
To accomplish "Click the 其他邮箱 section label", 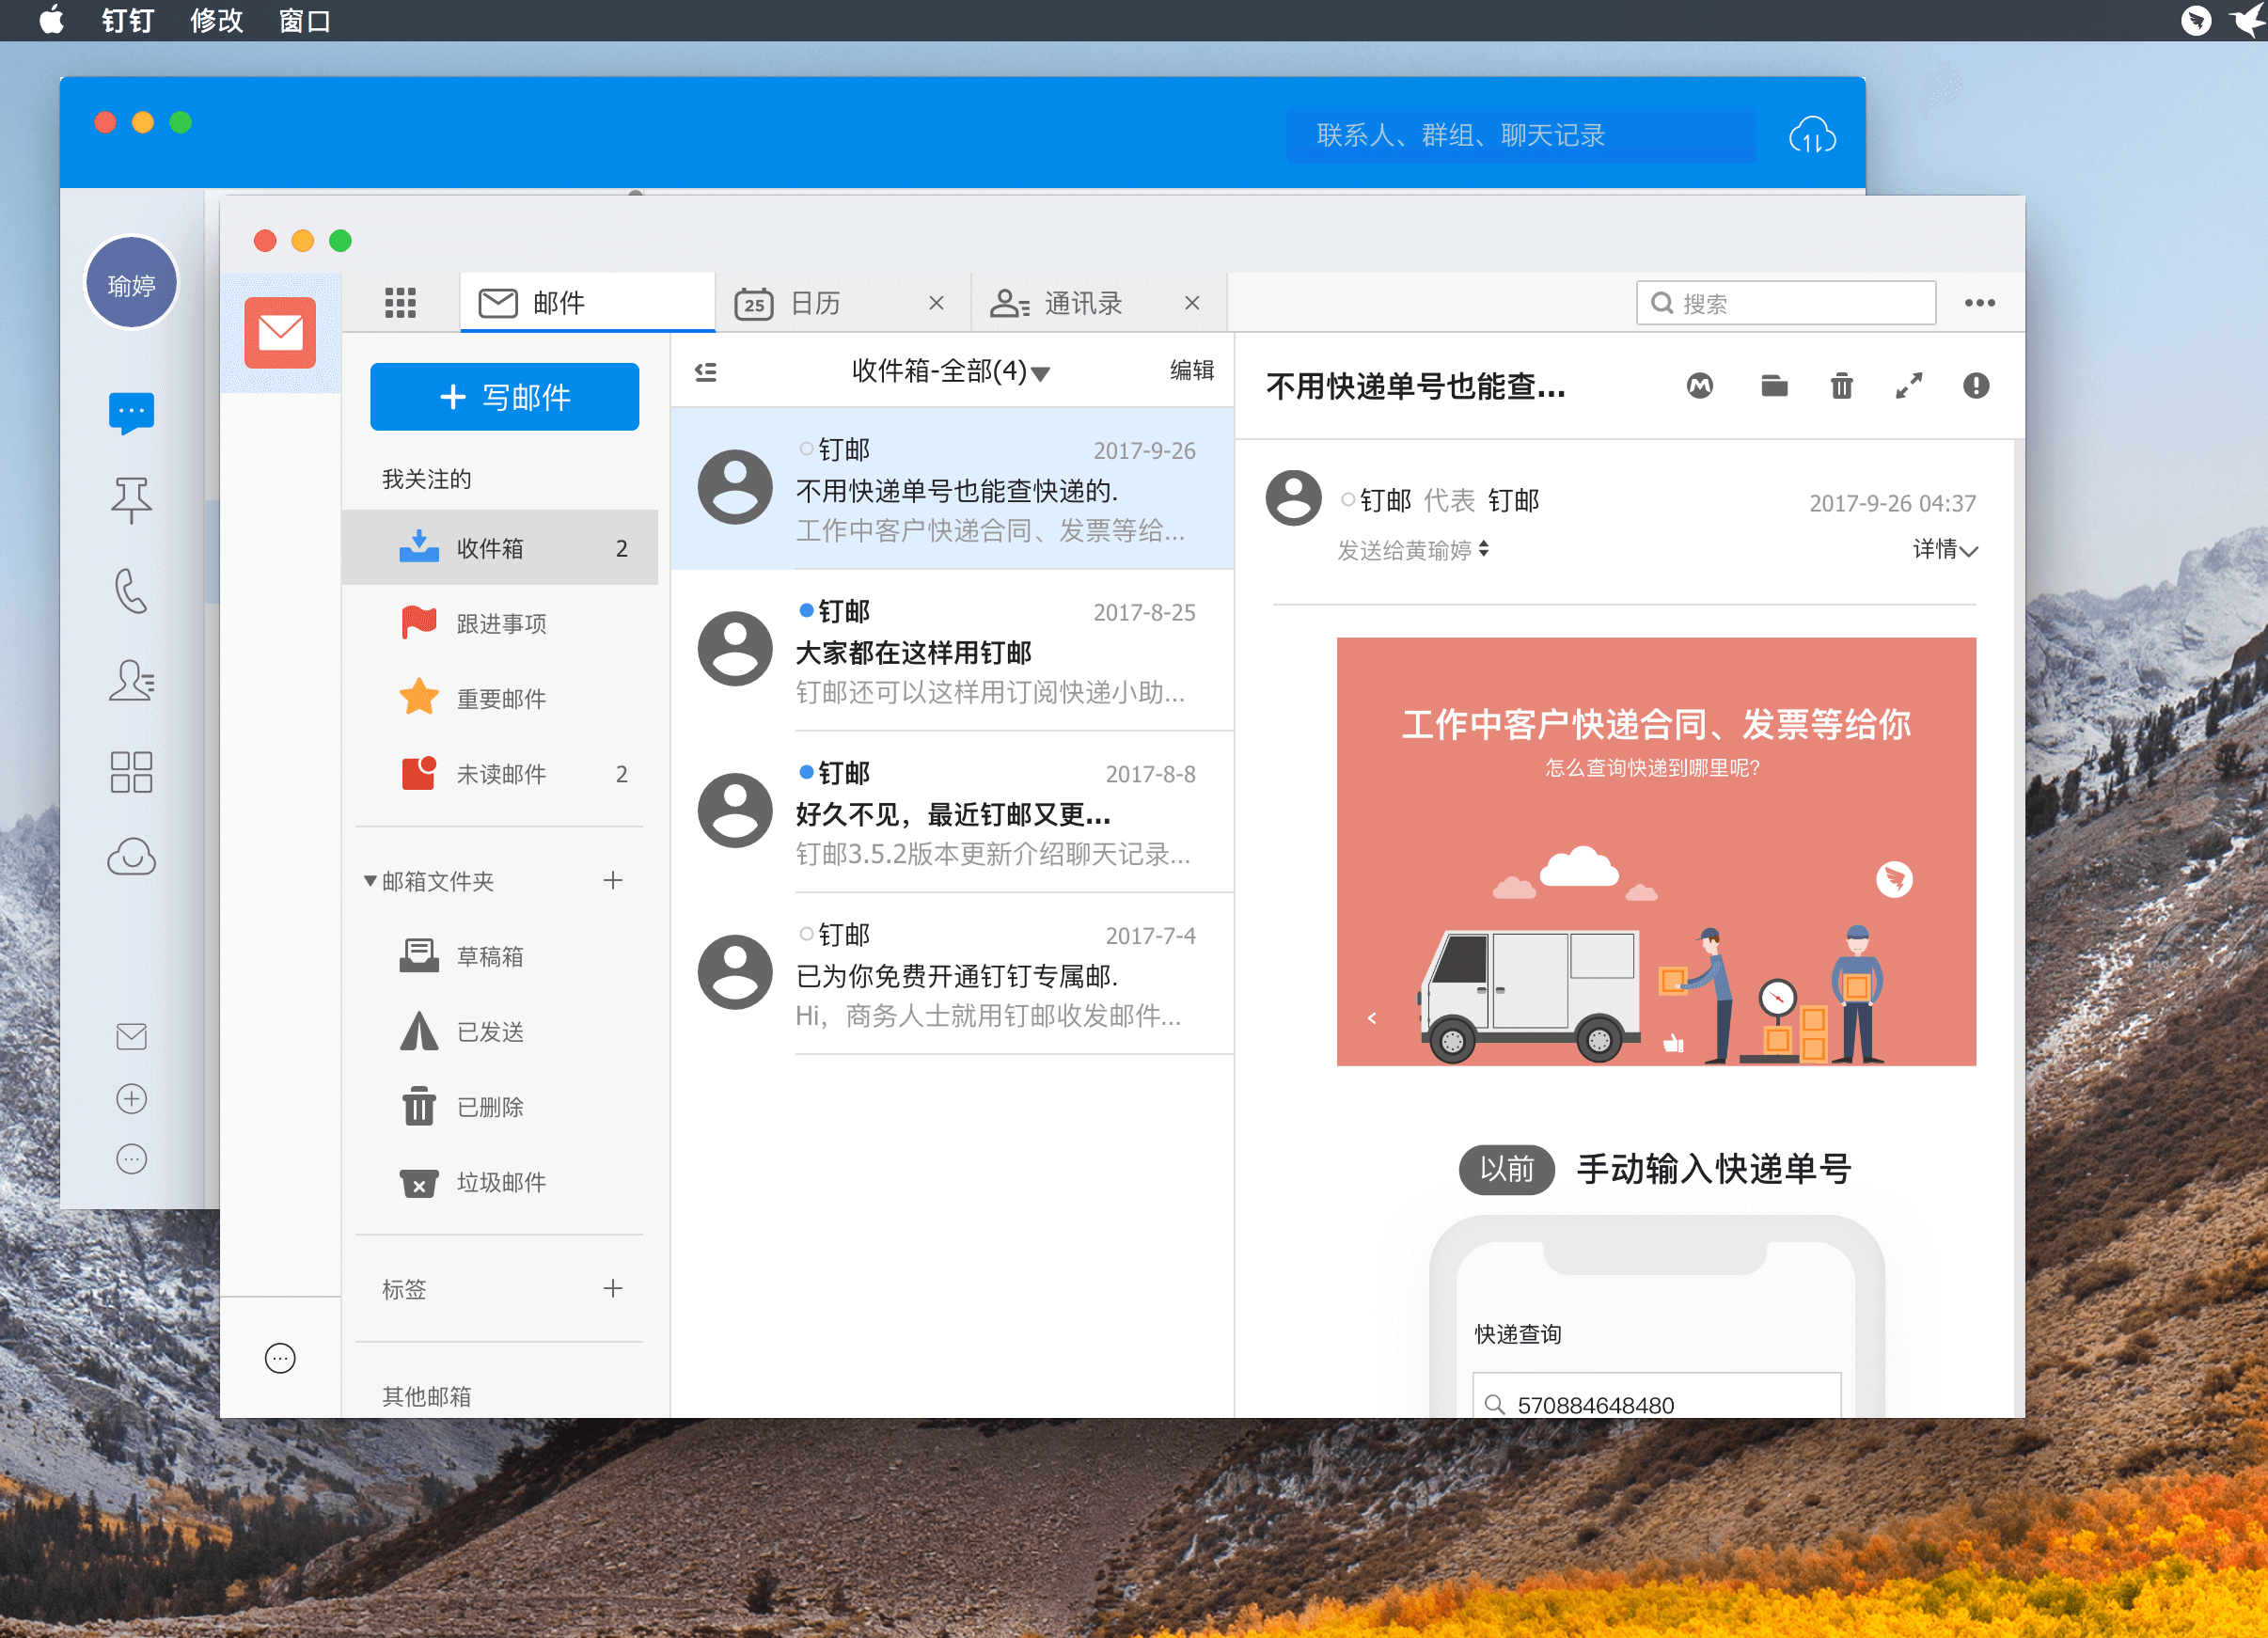I will pyautogui.click(x=426, y=1395).
